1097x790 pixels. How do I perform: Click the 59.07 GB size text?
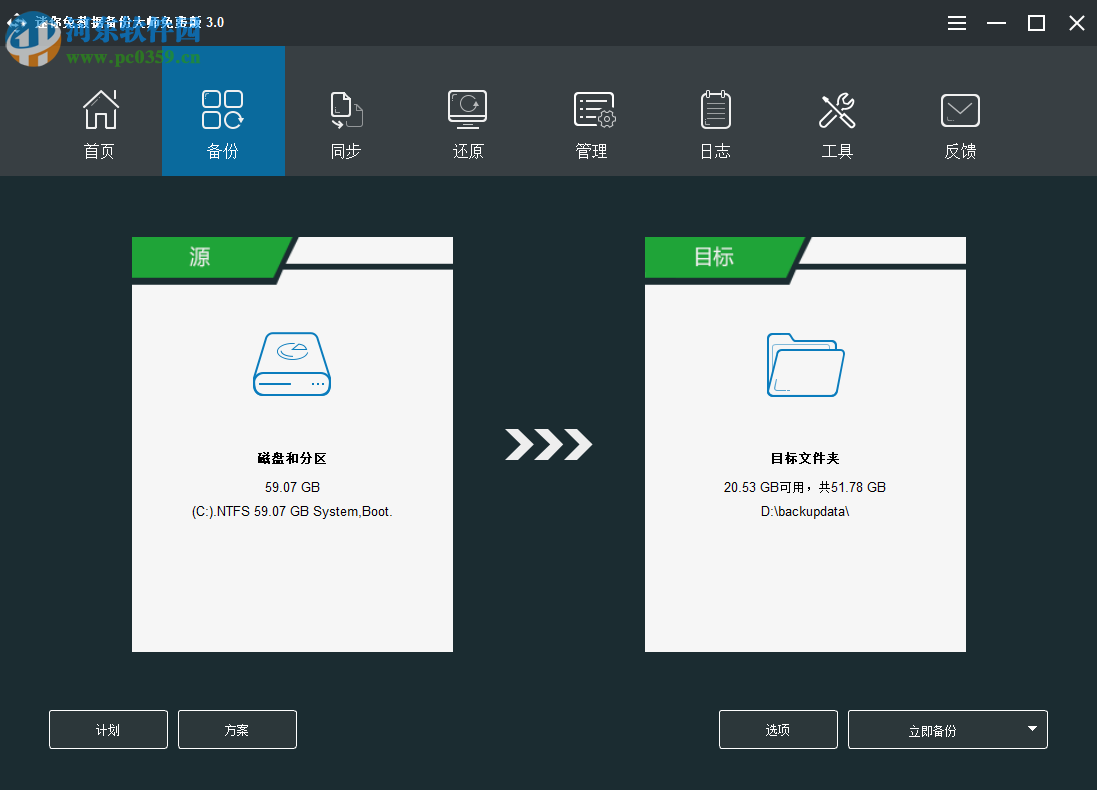coord(292,487)
